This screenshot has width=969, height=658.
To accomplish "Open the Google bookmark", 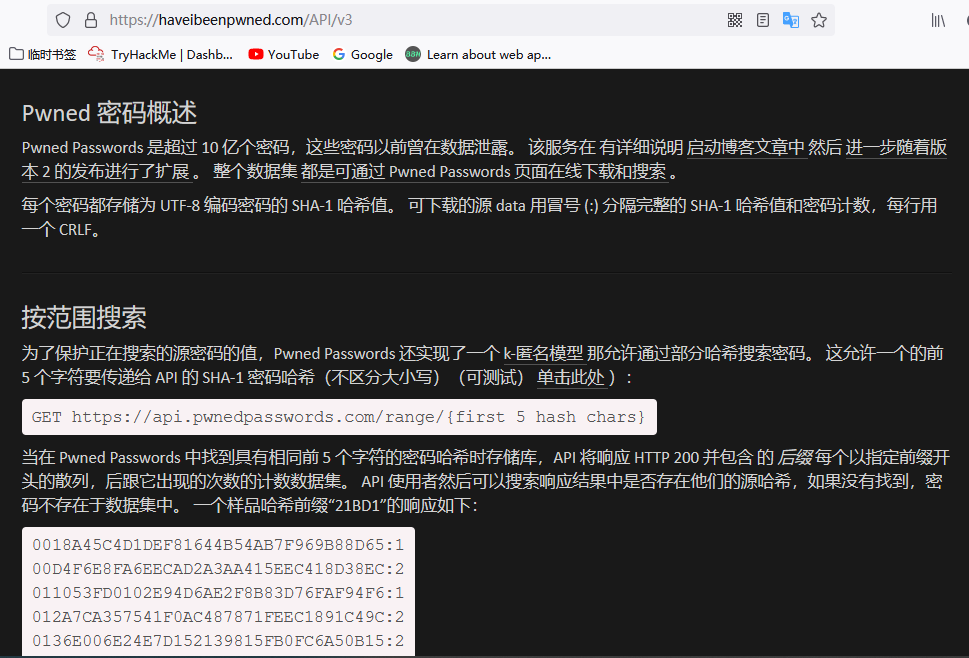I will point(363,54).
